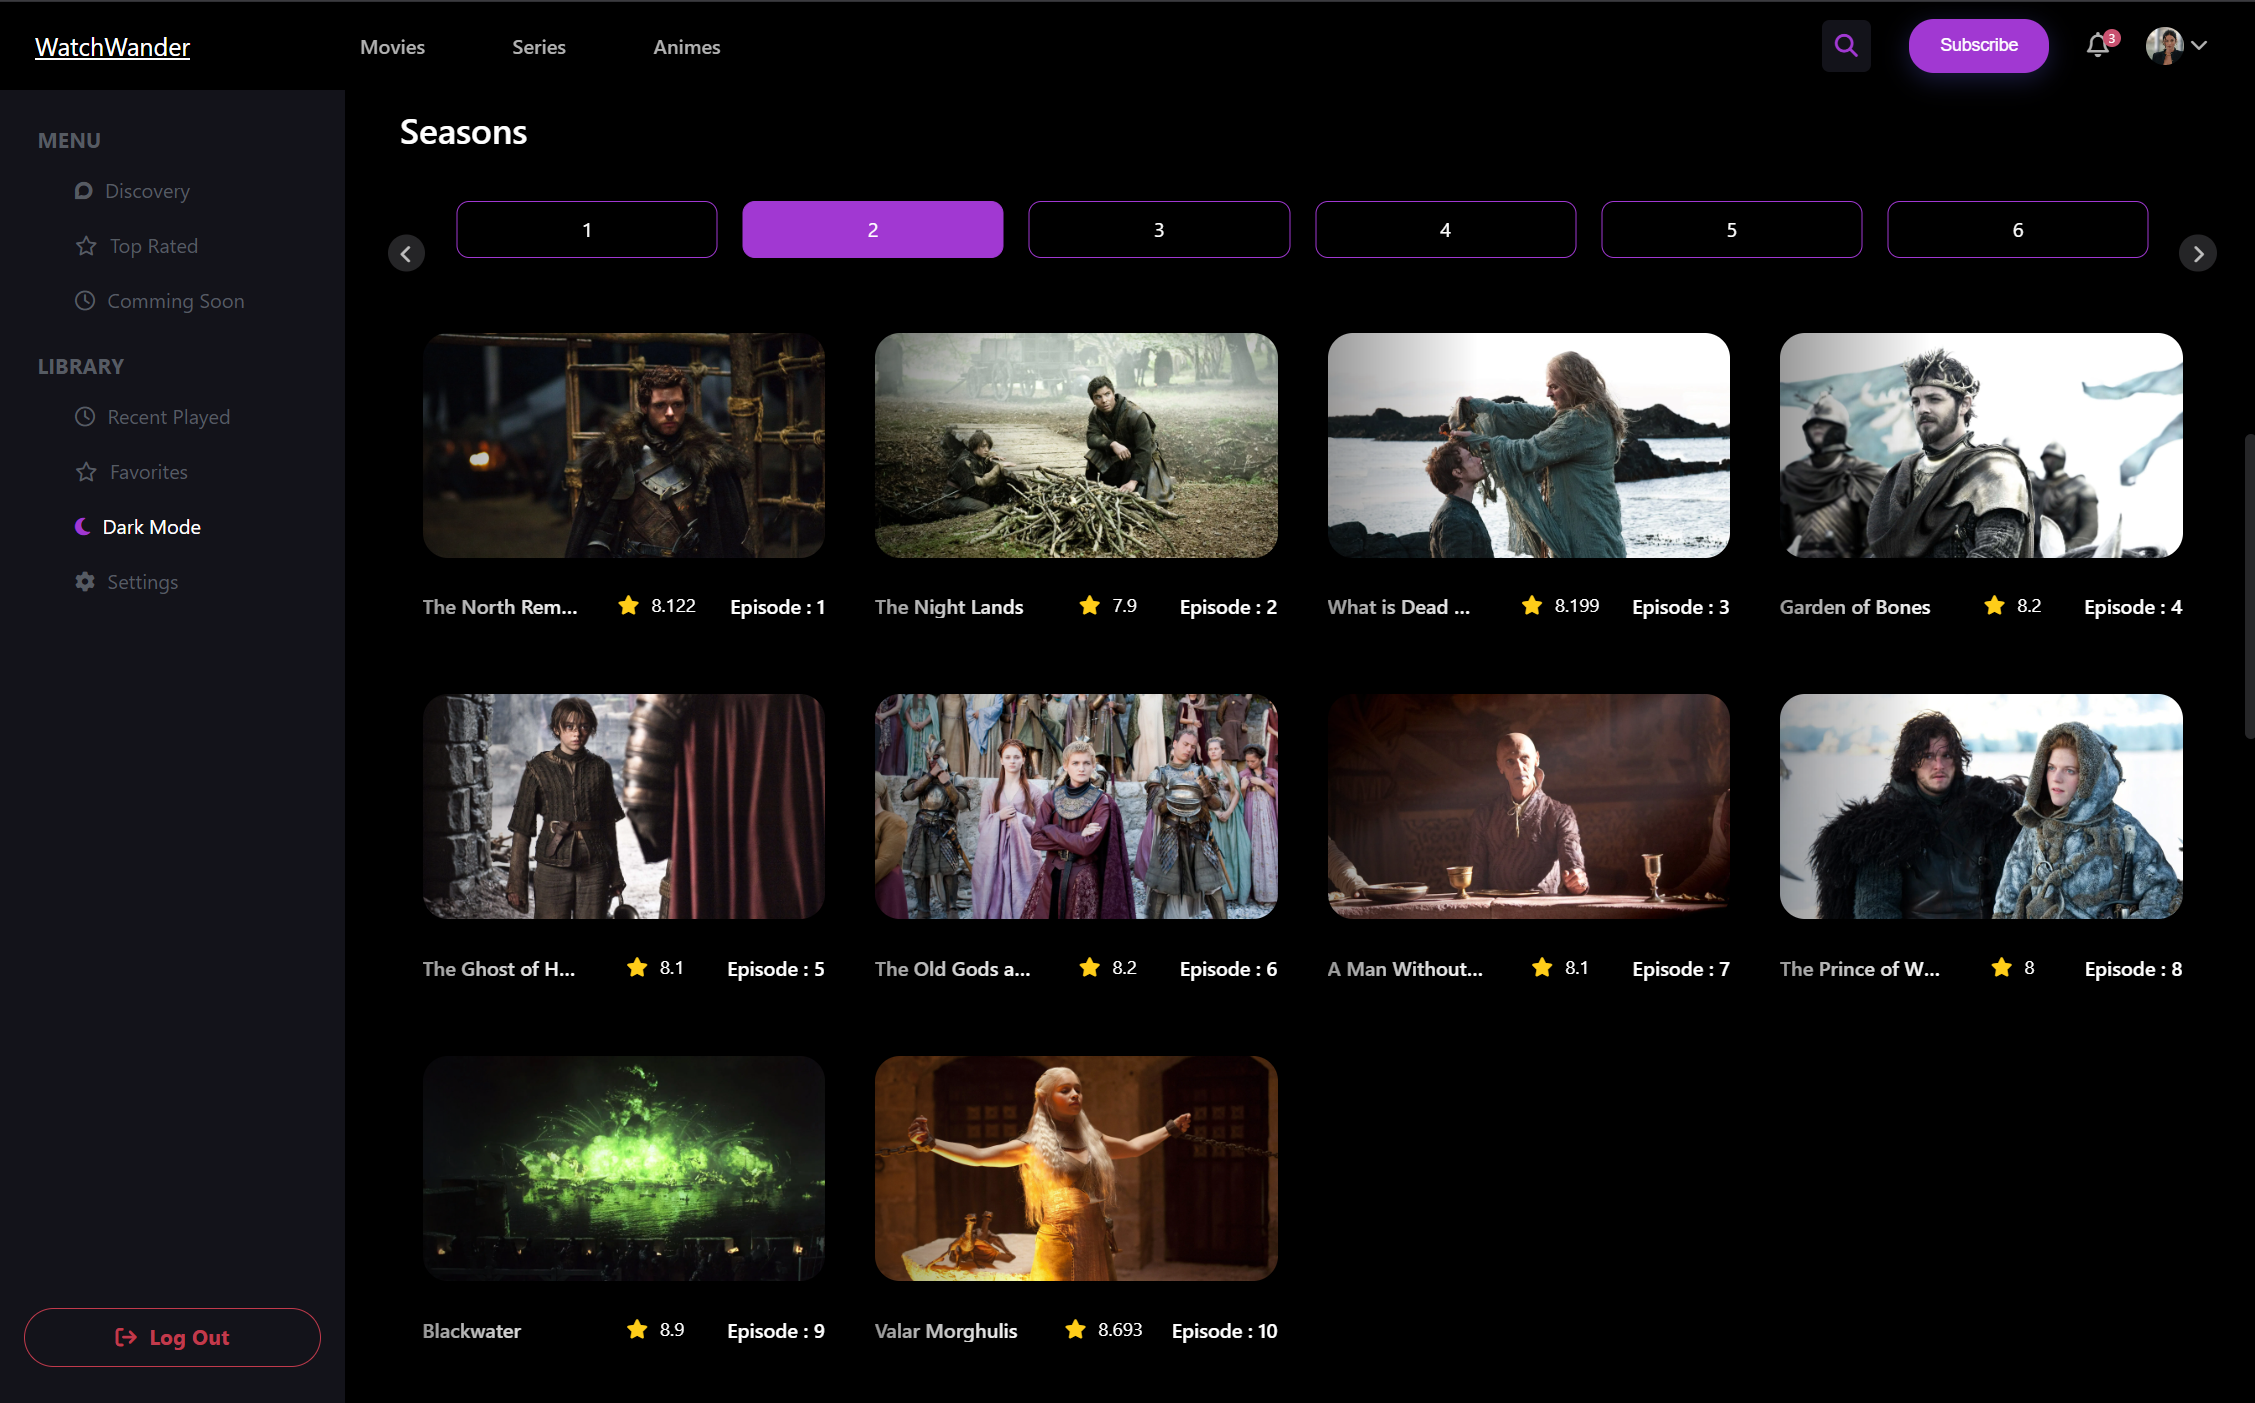Click the Favorites star icon
The height and width of the screenshot is (1403, 2255).
86,472
